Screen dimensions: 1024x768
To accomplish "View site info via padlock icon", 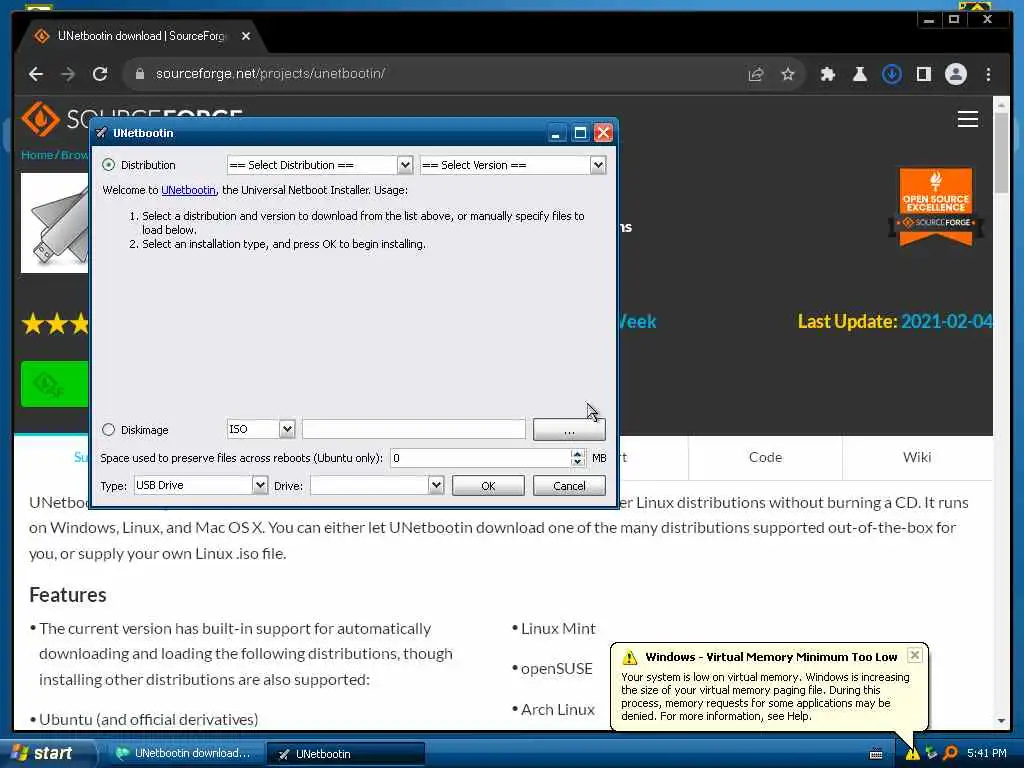I will [x=139, y=74].
